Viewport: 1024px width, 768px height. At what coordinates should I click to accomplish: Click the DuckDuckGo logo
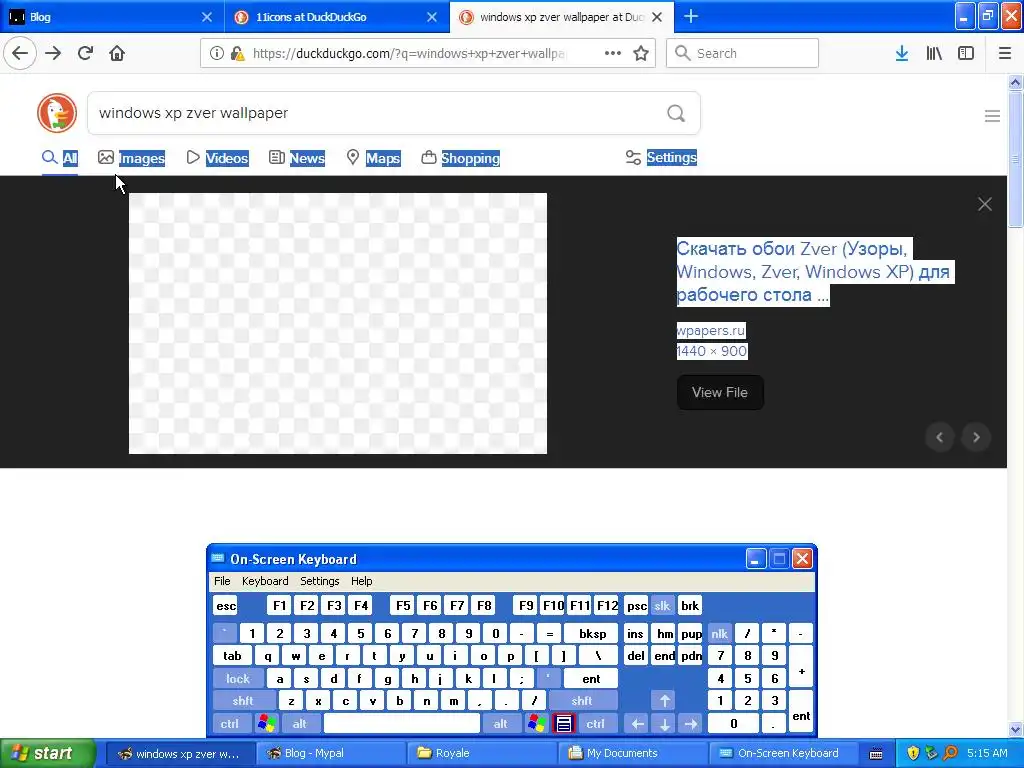click(x=57, y=113)
